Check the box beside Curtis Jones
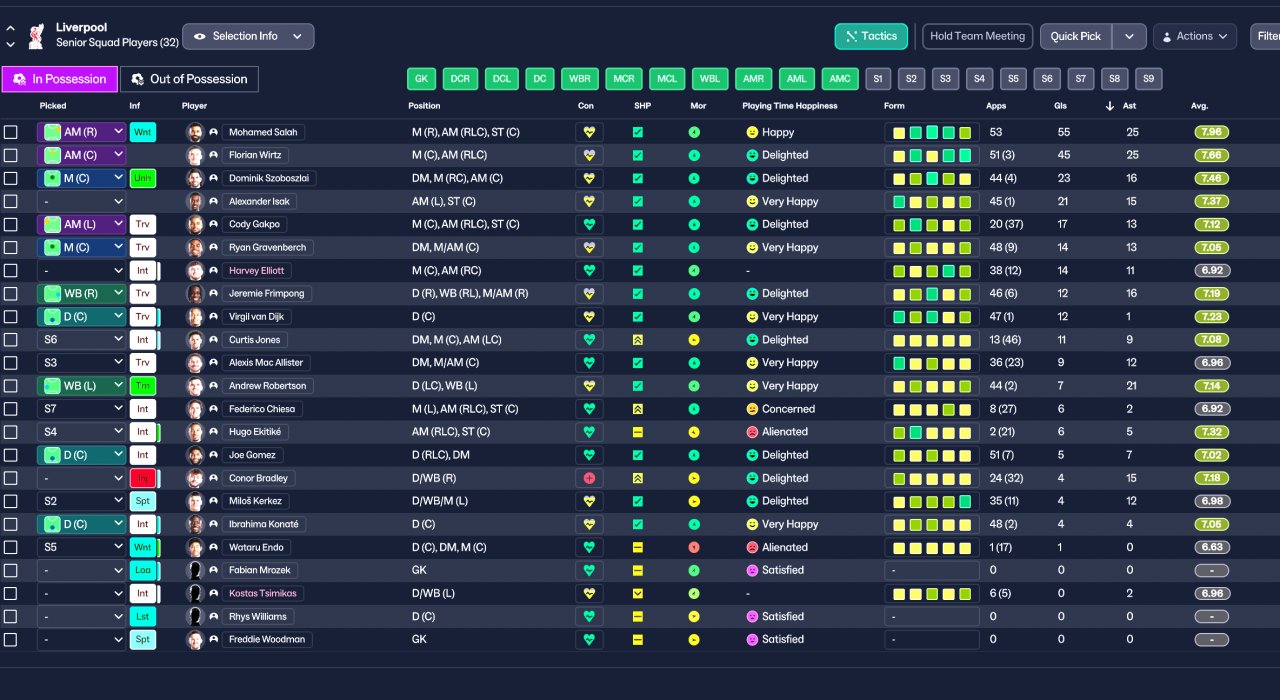Image resolution: width=1280 pixels, height=700 pixels. (x=10, y=340)
